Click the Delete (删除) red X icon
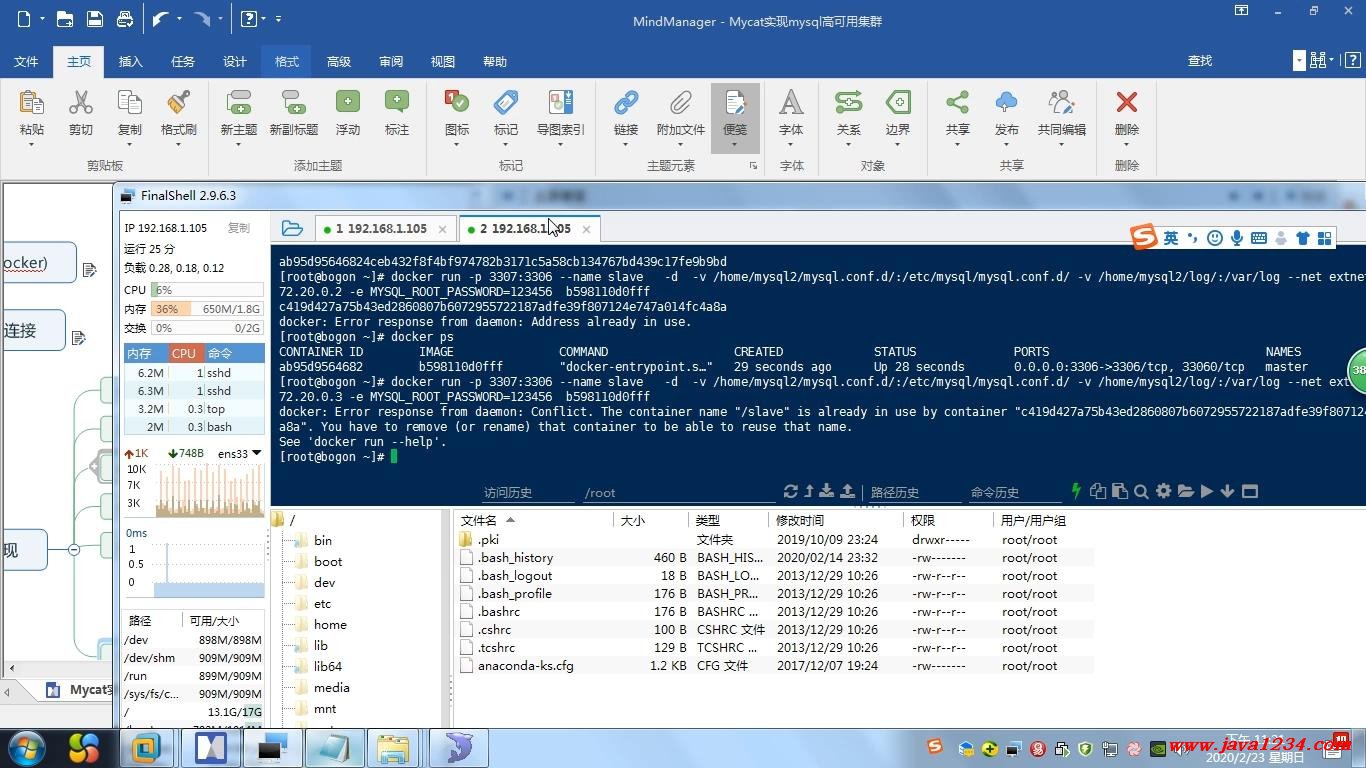 (1127, 103)
